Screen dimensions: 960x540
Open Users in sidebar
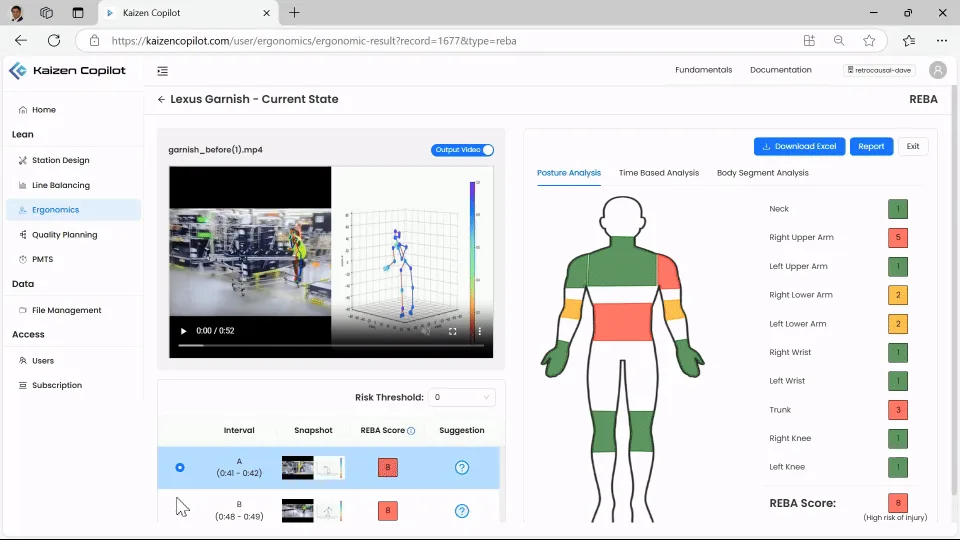click(73, 361)
